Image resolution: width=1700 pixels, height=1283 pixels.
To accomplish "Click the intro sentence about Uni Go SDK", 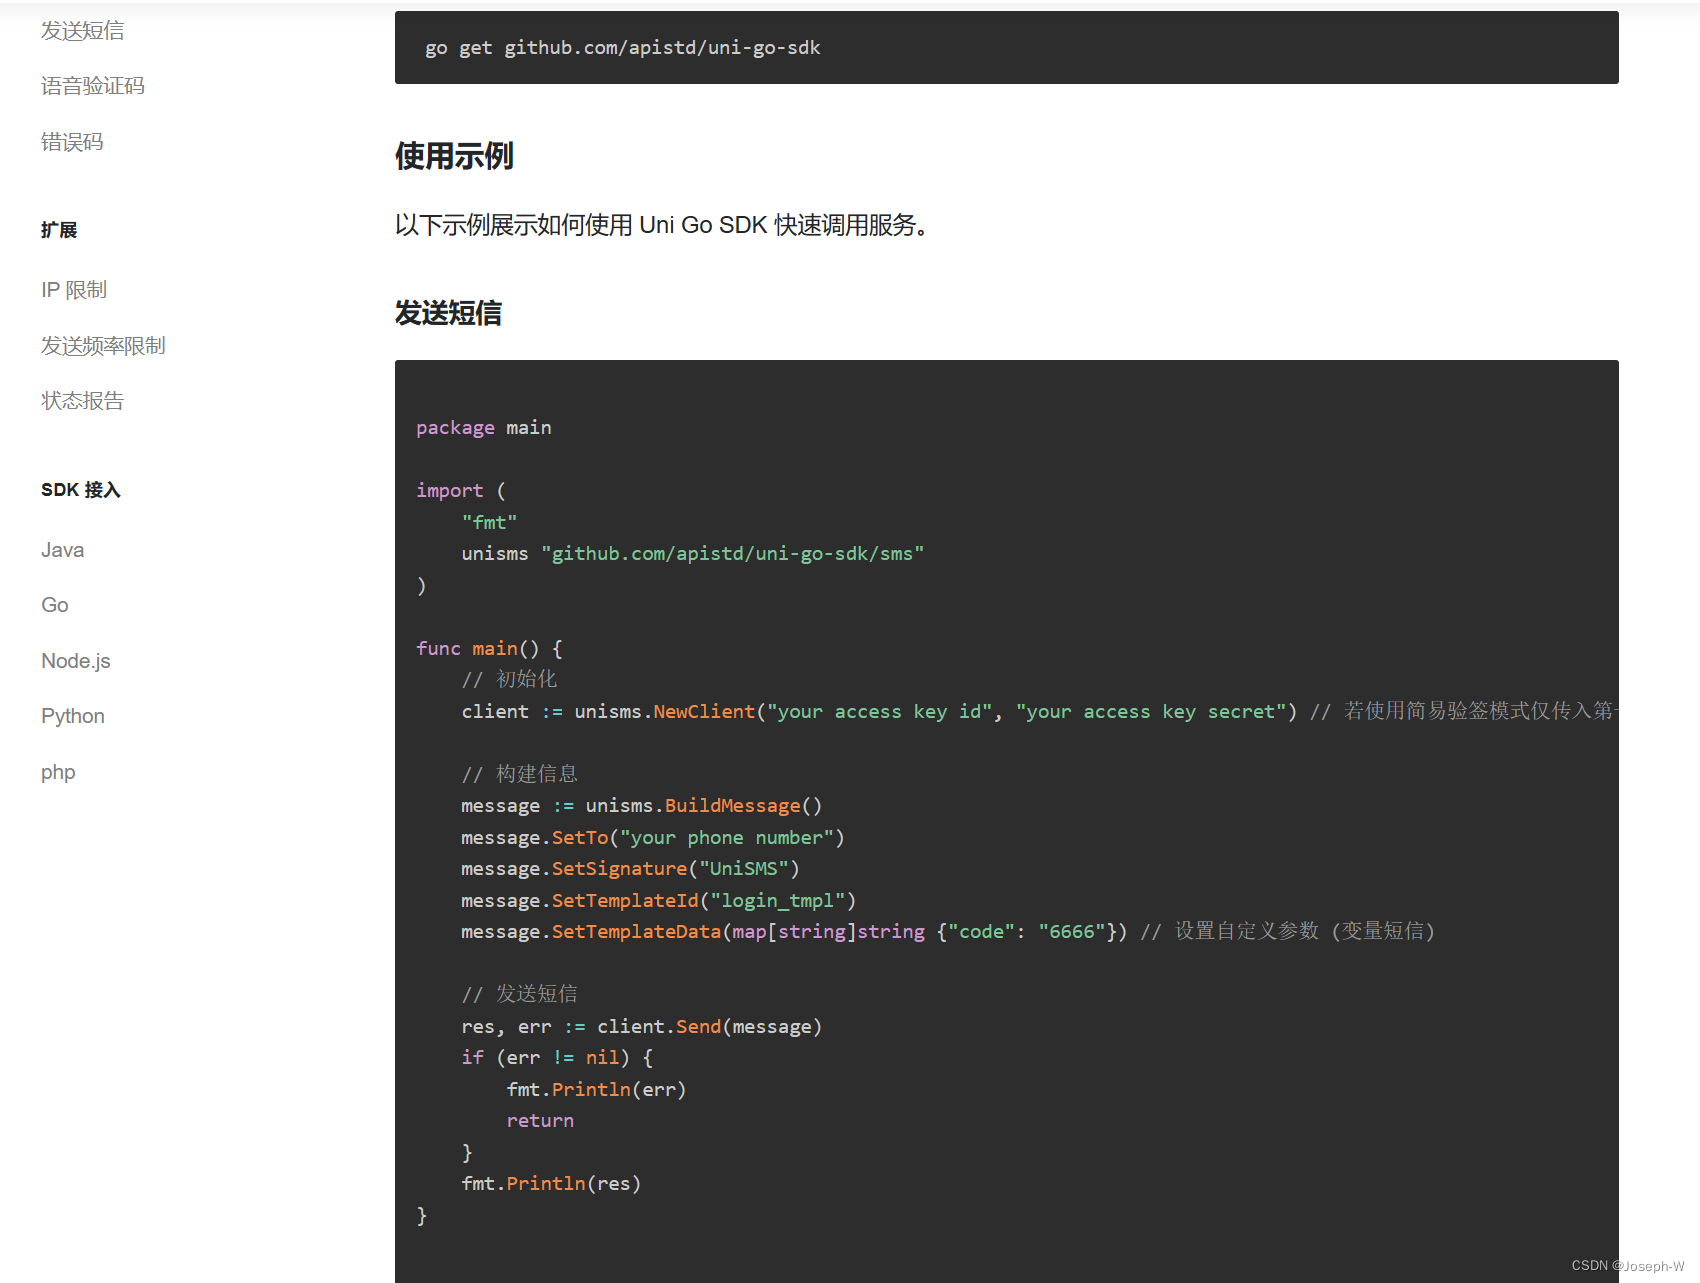I will click(662, 225).
